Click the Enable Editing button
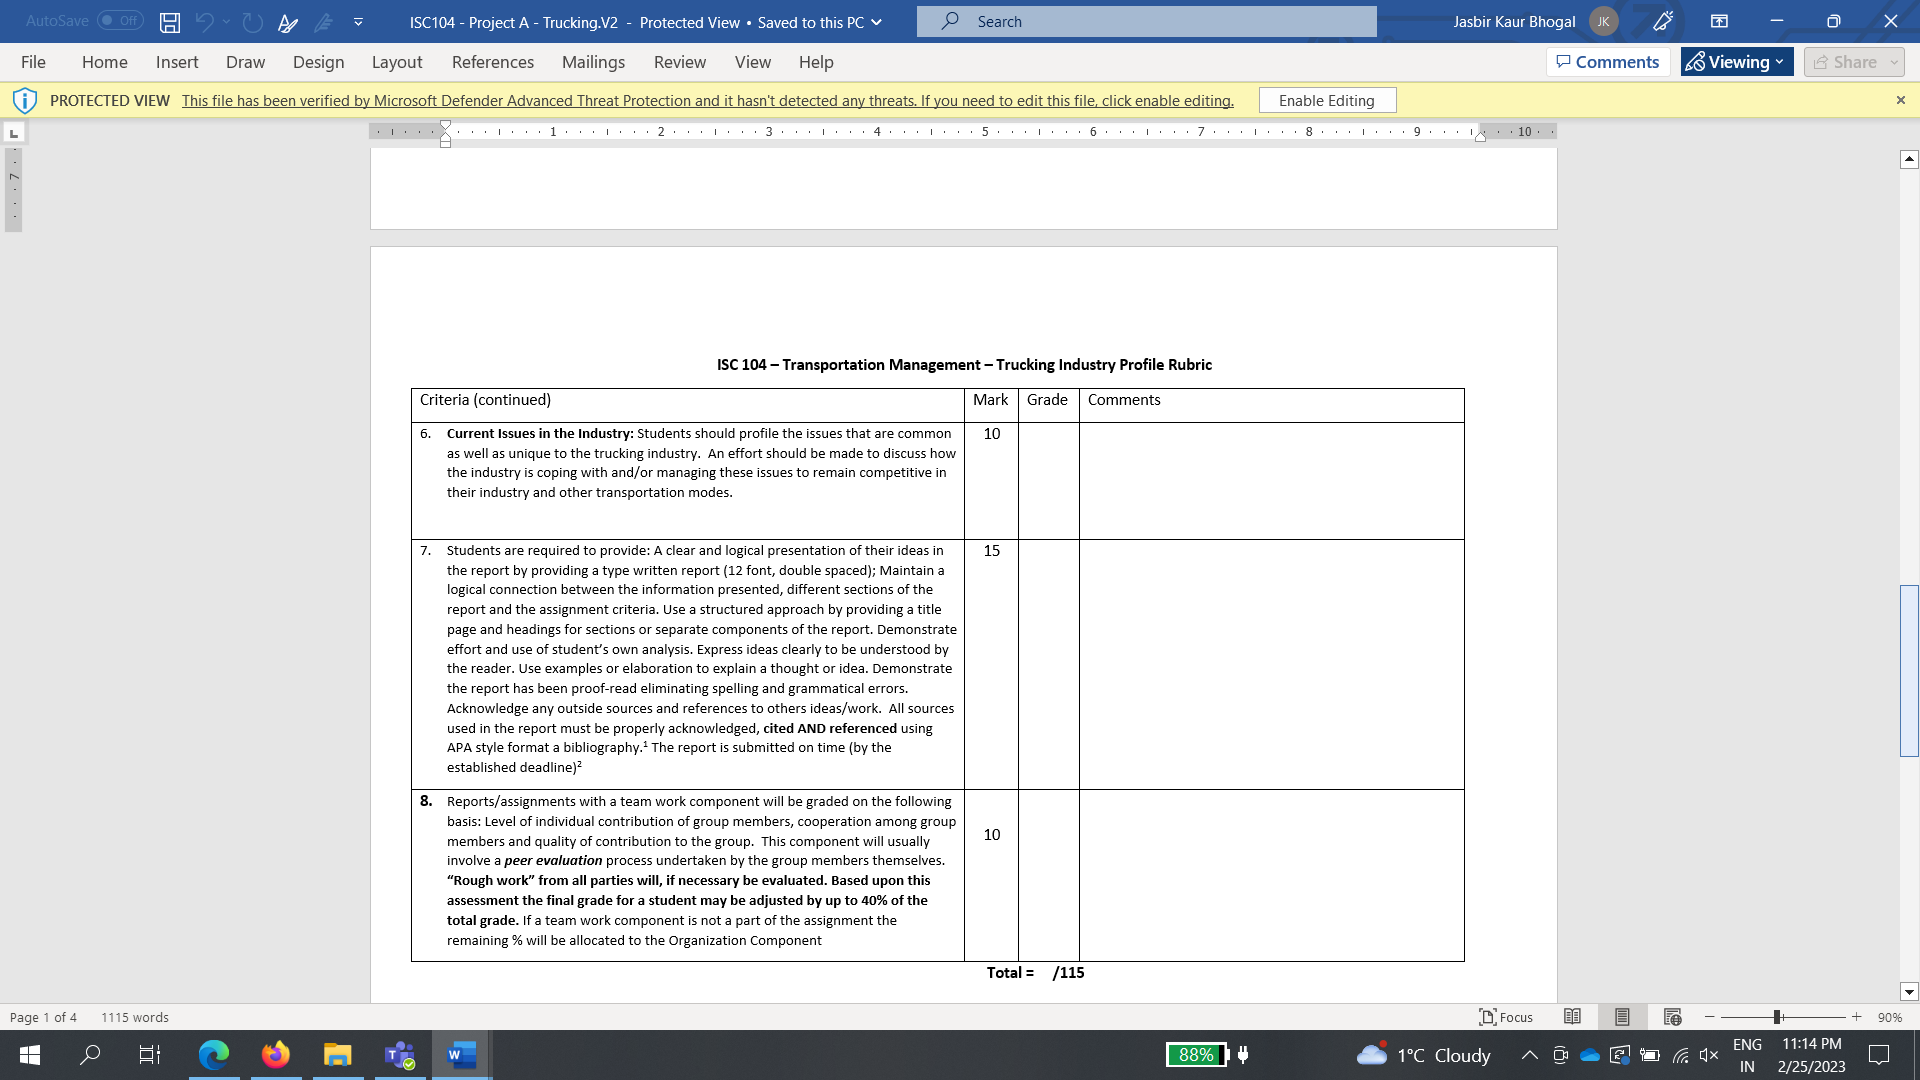 [x=1326, y=100]
